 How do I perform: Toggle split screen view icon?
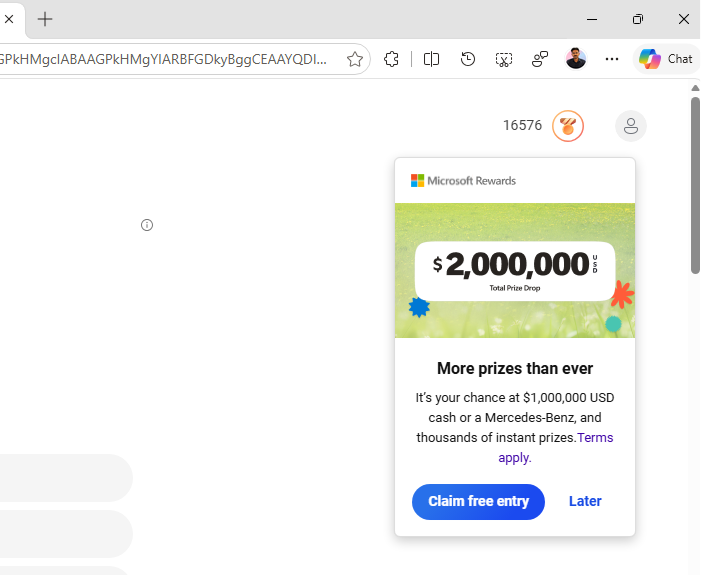[x=431, y=59]
